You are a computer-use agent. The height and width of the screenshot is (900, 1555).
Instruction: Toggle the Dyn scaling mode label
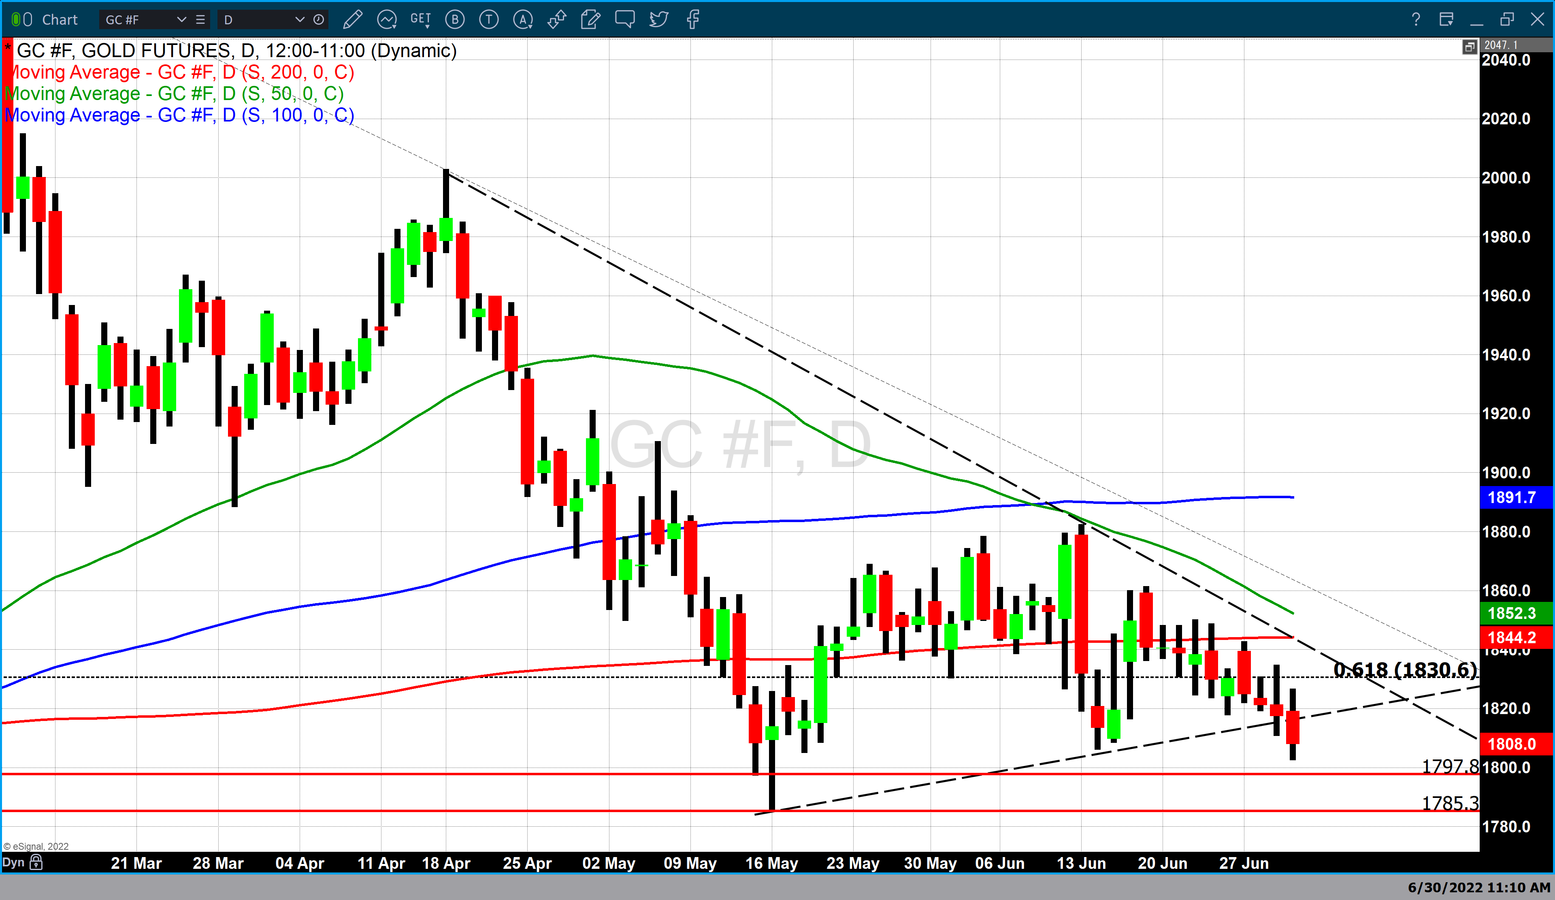point(13,862)
